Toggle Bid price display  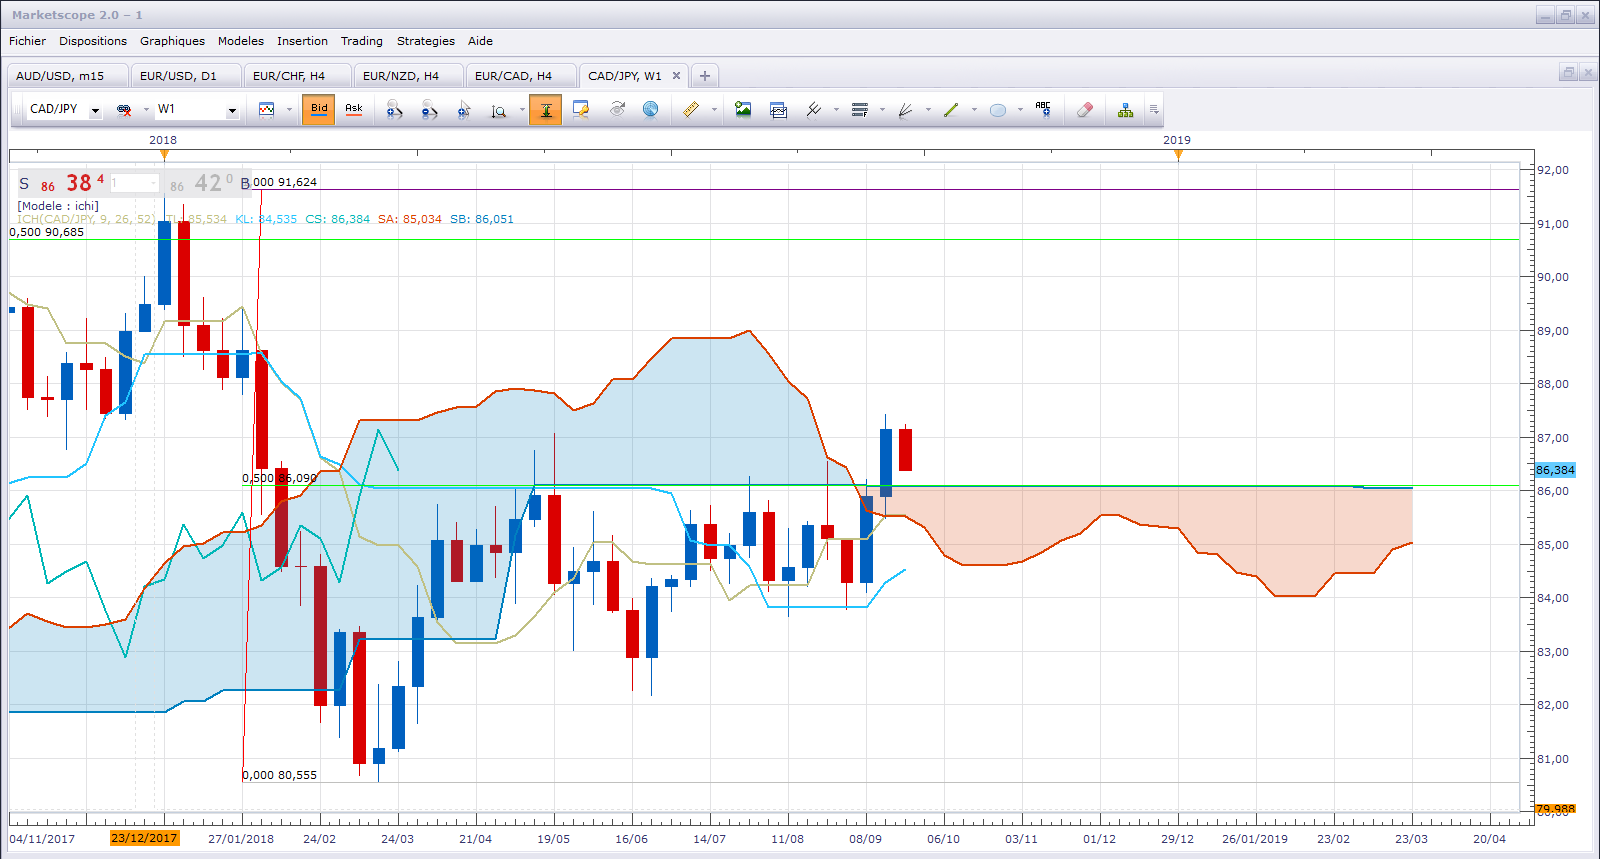pos(319,110)
